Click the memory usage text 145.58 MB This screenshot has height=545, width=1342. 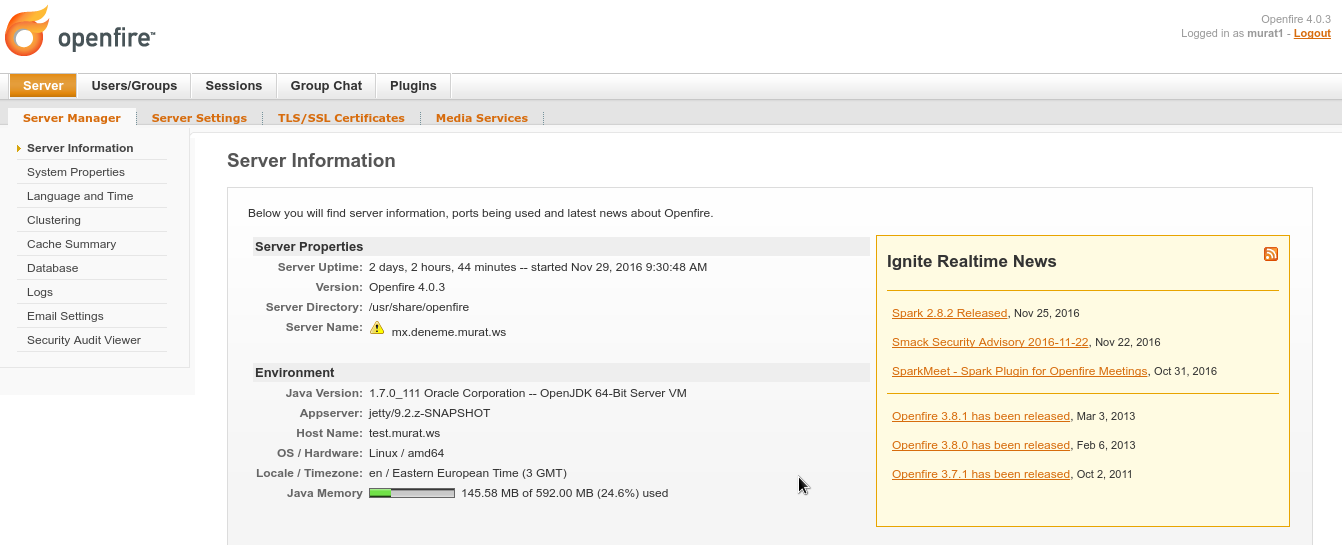point(565,493)
